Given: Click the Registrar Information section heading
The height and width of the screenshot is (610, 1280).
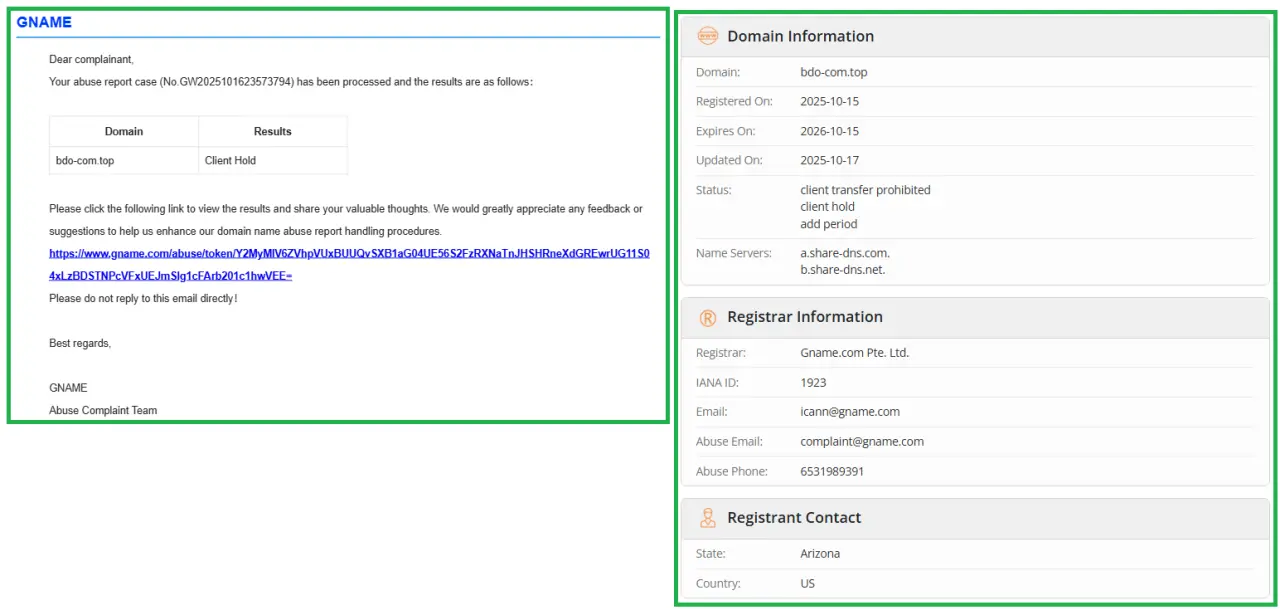Looking at the screenshot, I should point(805,317).
